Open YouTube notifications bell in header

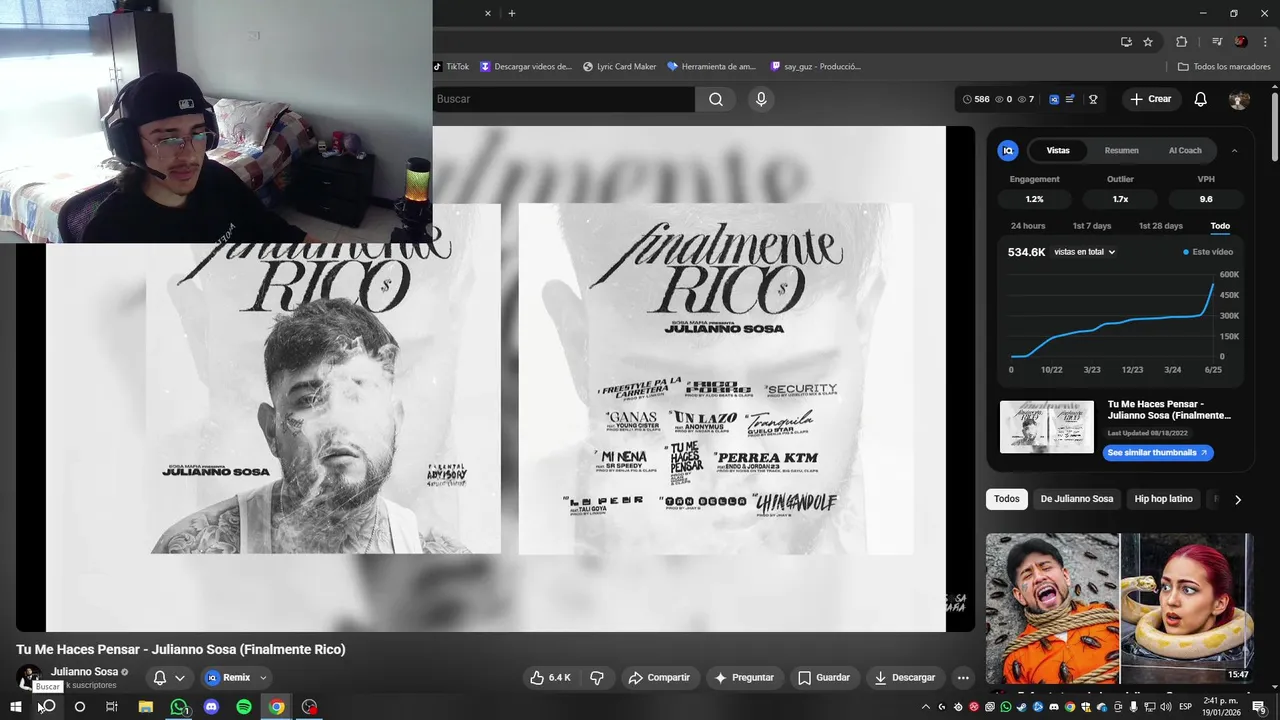click(x=1201, y=99)
